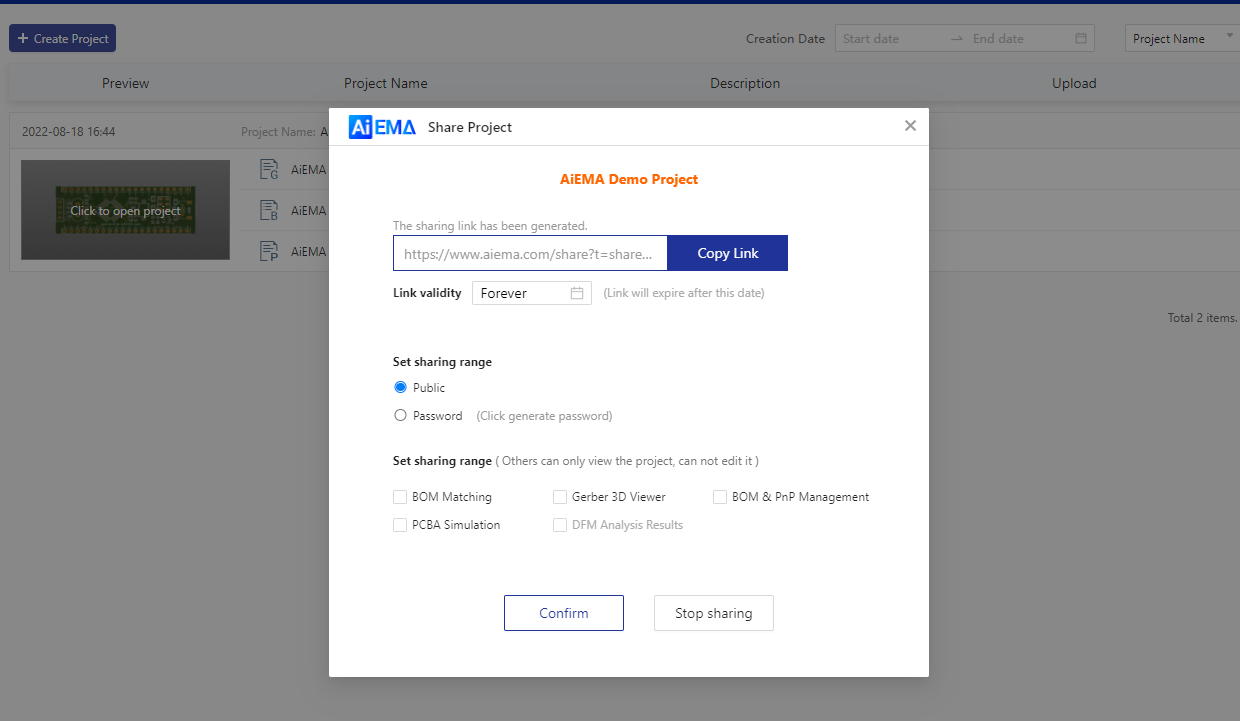
Task: Click the Preview column header
Action: (x=126, y=84)
